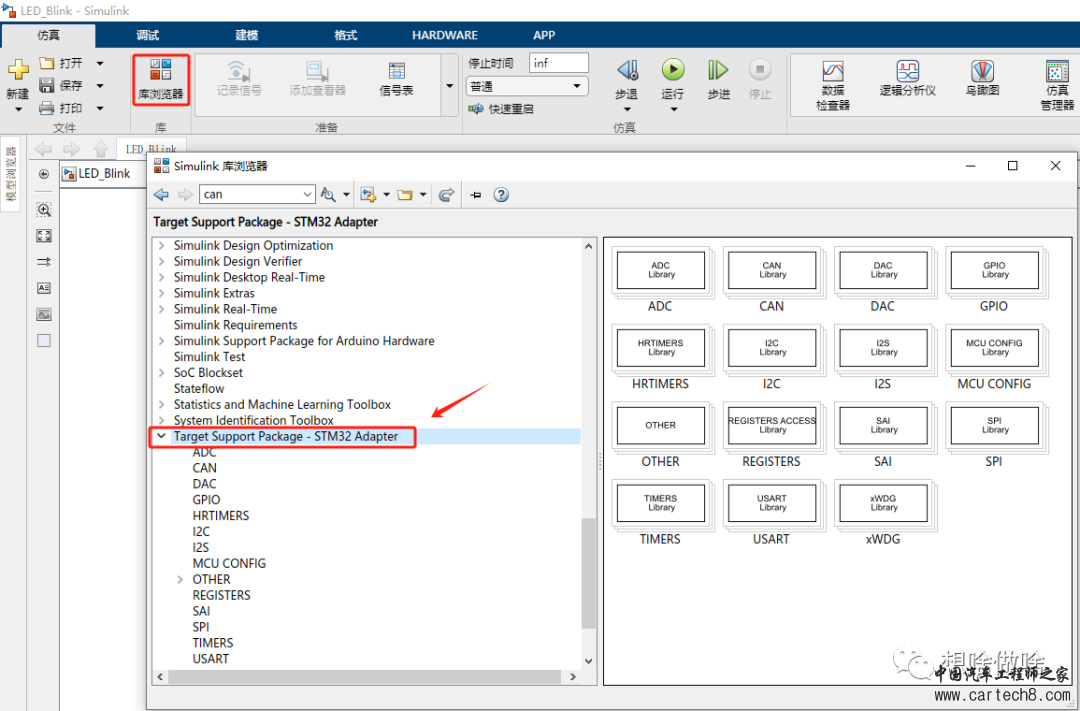Screen dimensions: 1080x711
Task: Expand the SoC Blockset tree node
Action: click(x=161, y=373)
